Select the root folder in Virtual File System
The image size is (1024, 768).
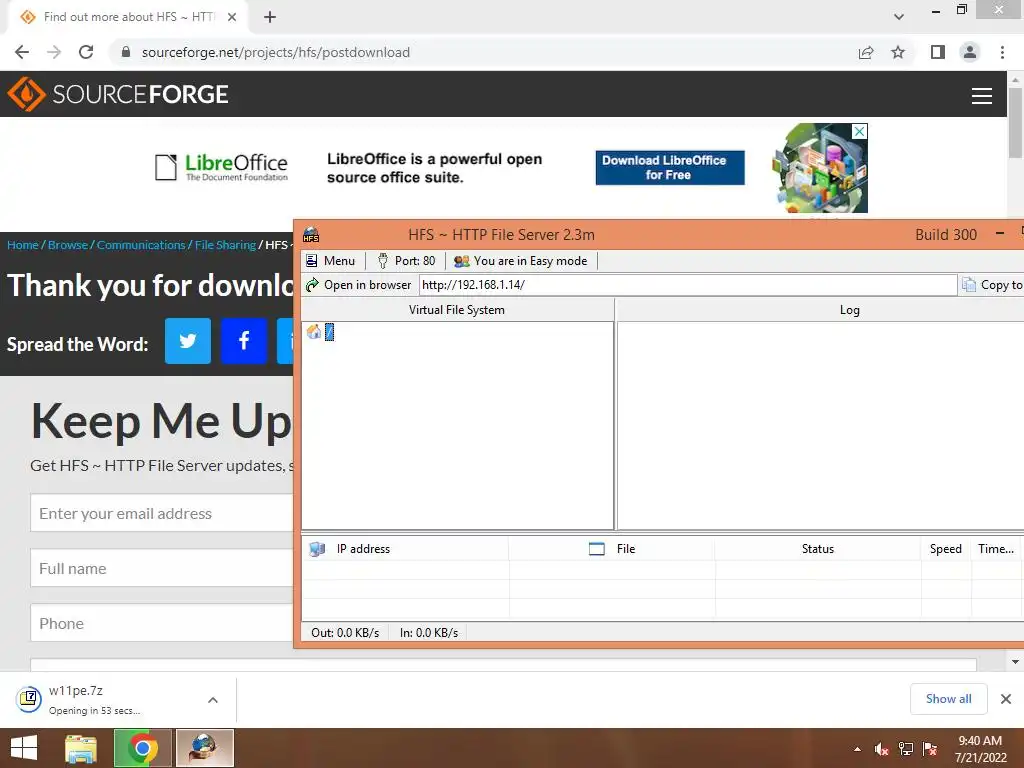329,332
